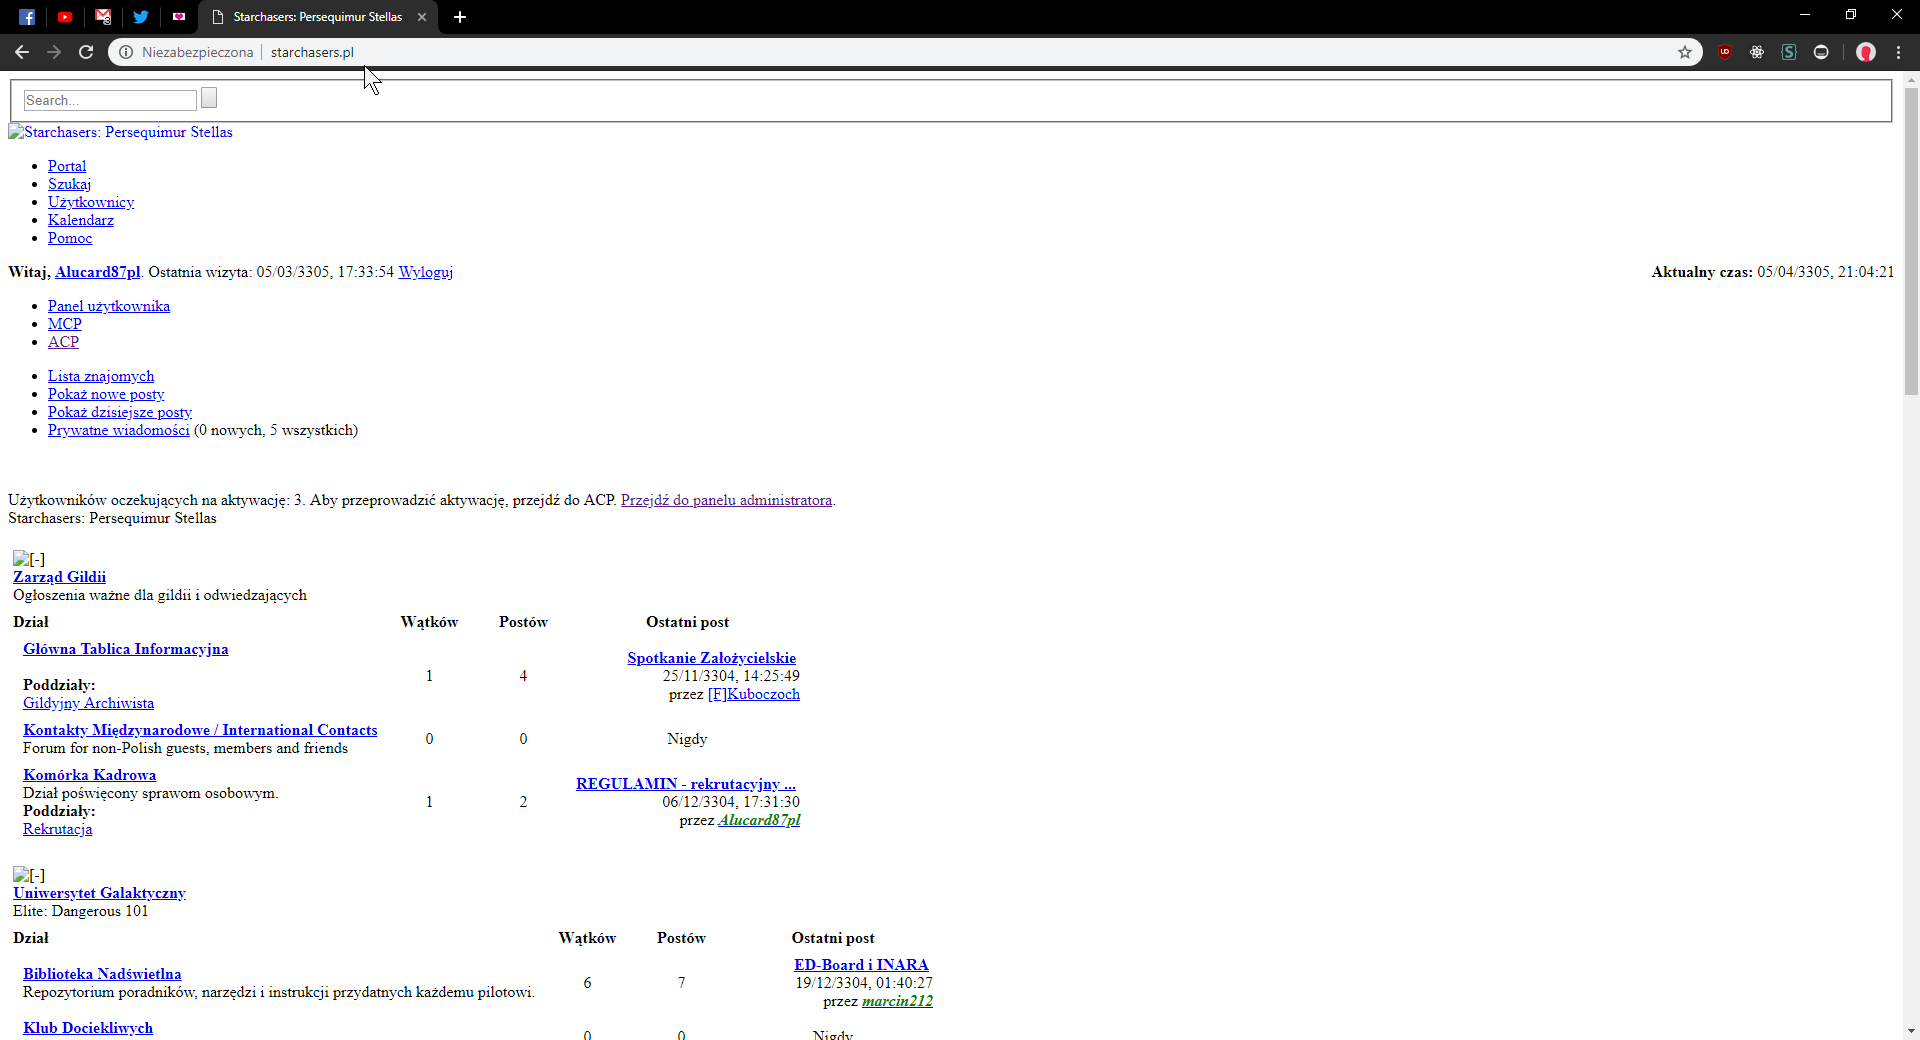Open the uBlock Origin extension
1920x1040 pixels.
(1725, 52)
